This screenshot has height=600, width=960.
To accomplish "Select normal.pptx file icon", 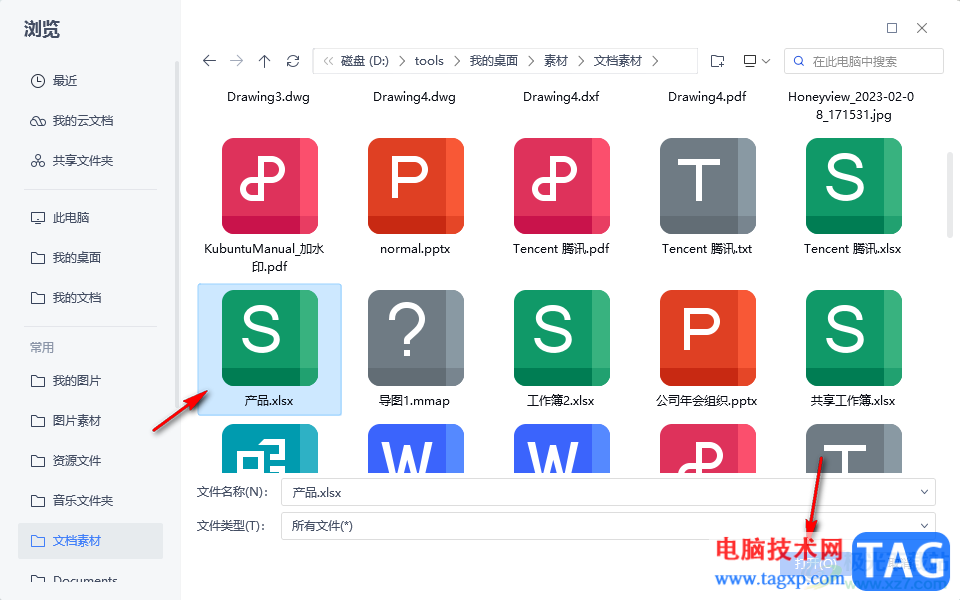I will pyautogui.click(x=416, y=186).
